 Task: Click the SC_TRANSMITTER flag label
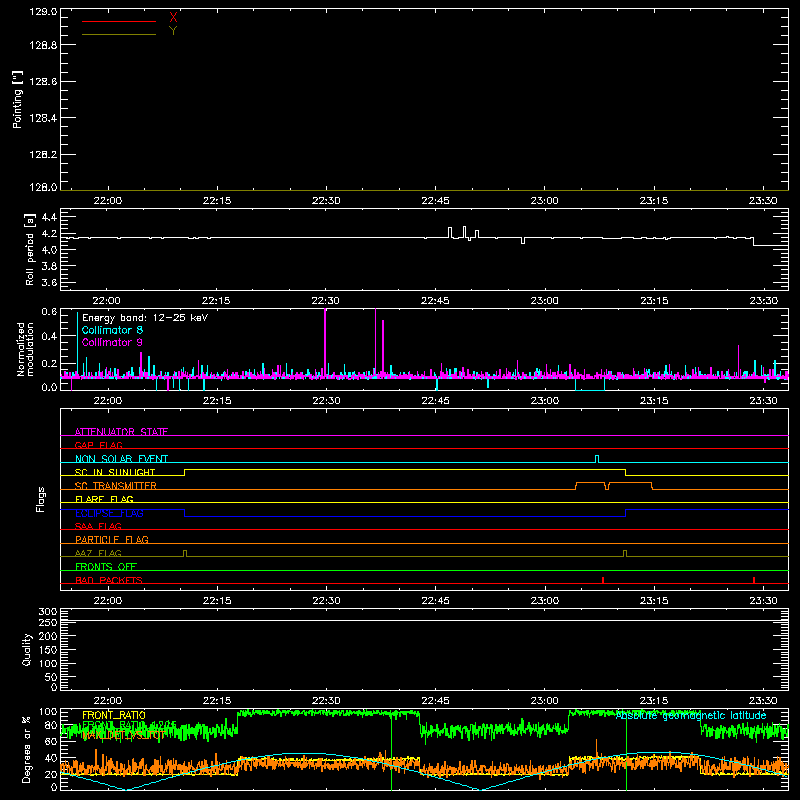[116, 486]
